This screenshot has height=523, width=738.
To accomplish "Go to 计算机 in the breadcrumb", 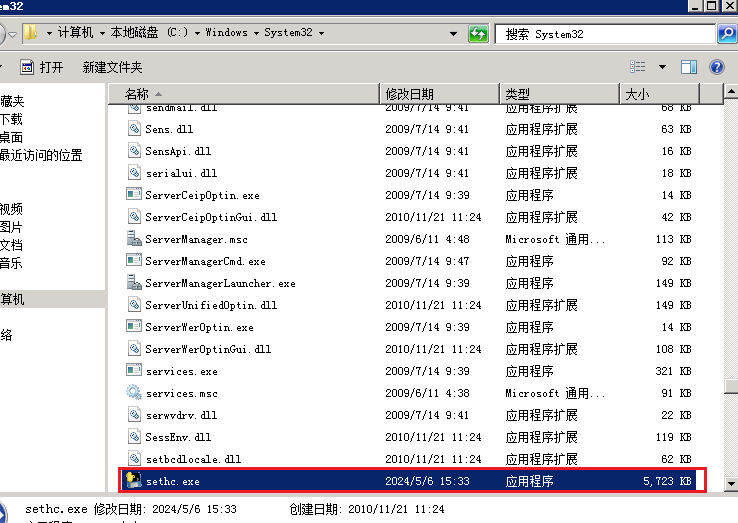I will click(75, 32).
